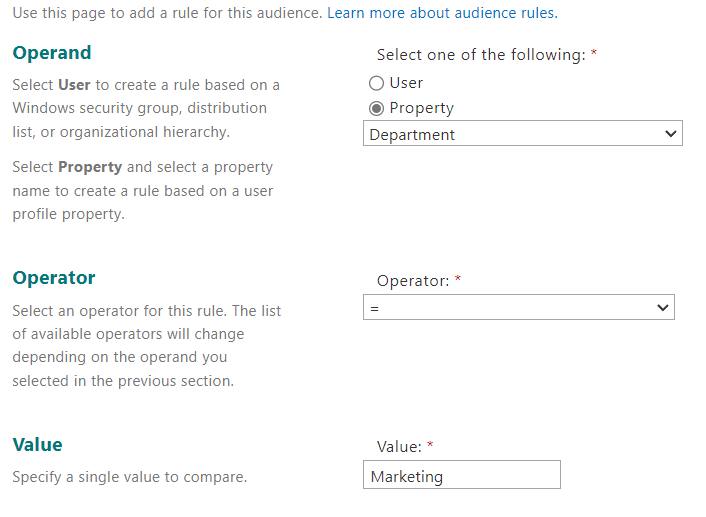
Task: Click the Value section heading
Action: (x=37, y=444)
